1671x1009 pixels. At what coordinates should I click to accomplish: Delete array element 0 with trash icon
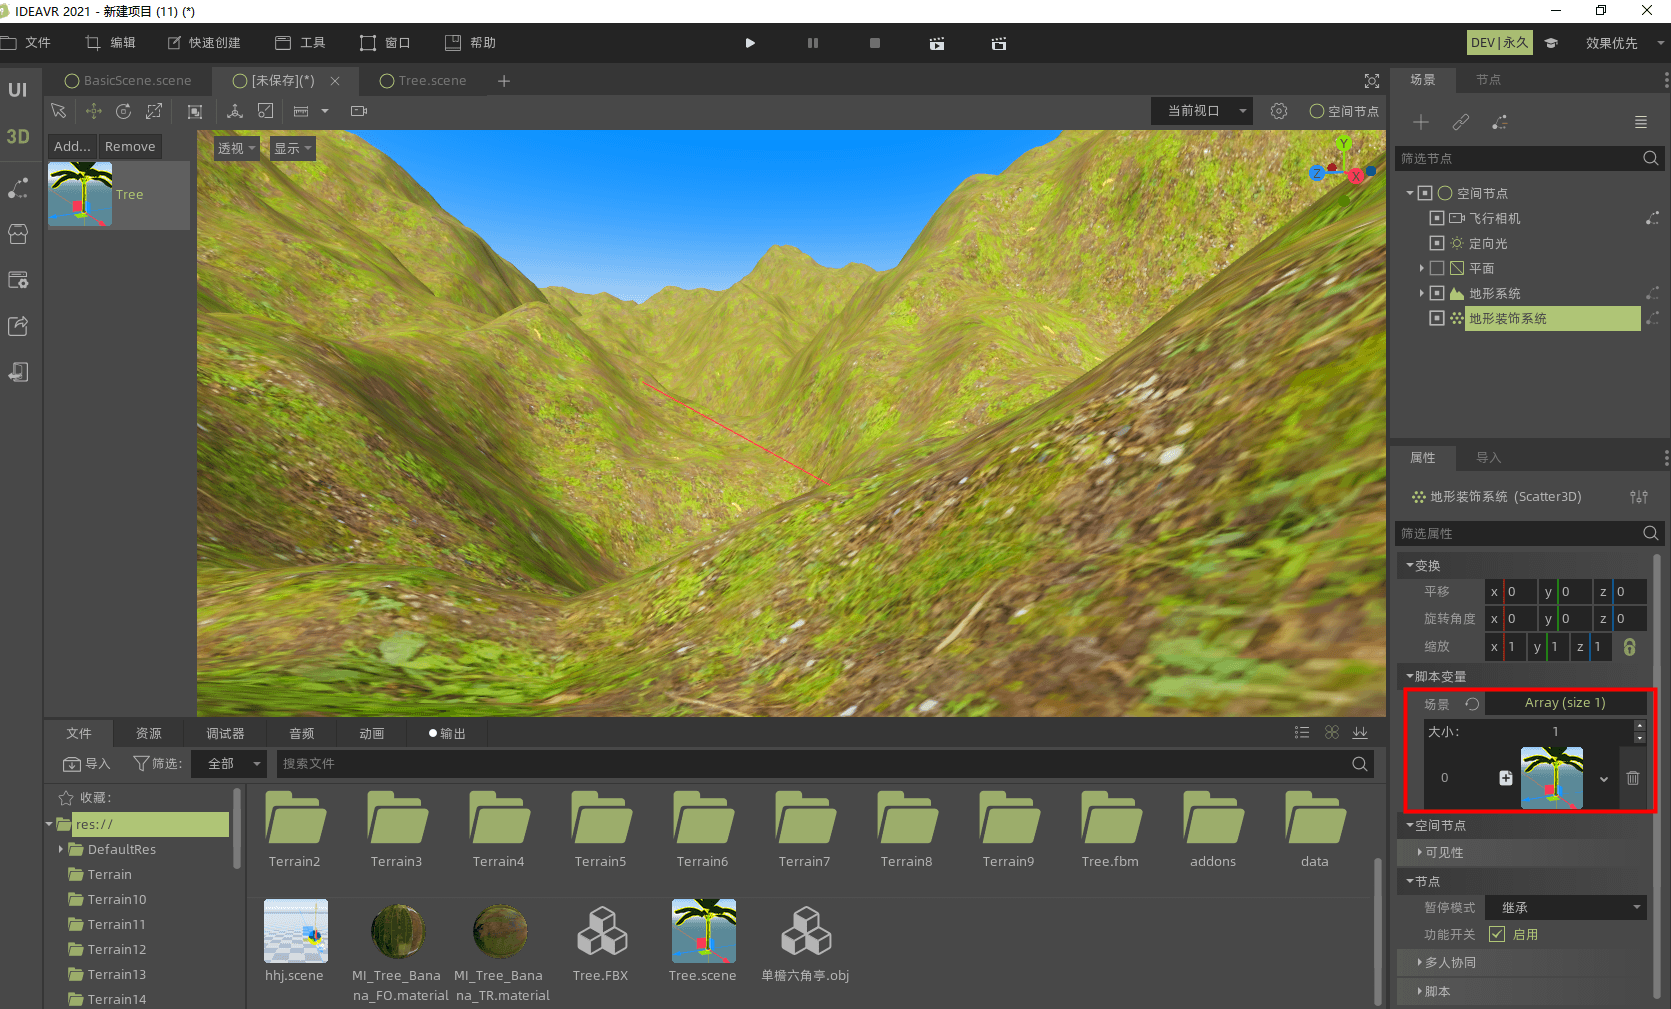[1632, 778]
